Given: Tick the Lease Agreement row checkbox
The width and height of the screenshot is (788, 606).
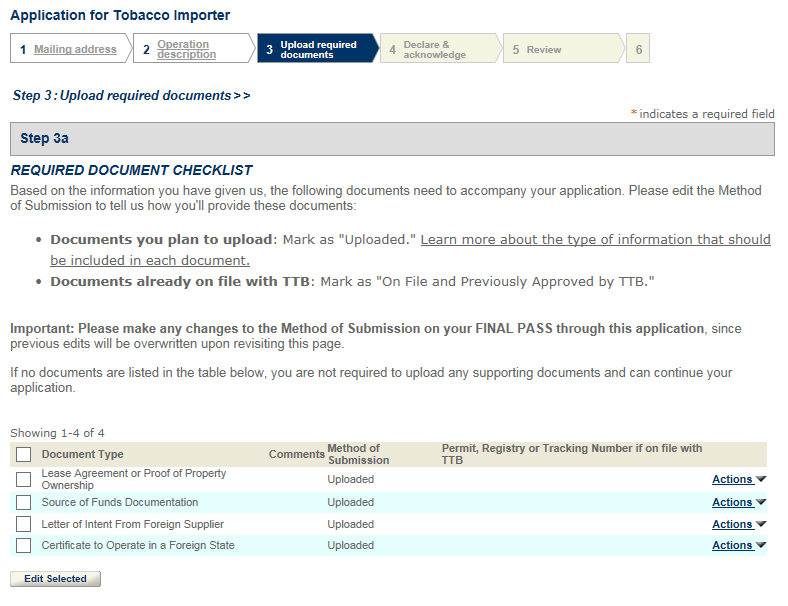Looking at the screenshot, I should pyautogui.click(x=23, y=480).
